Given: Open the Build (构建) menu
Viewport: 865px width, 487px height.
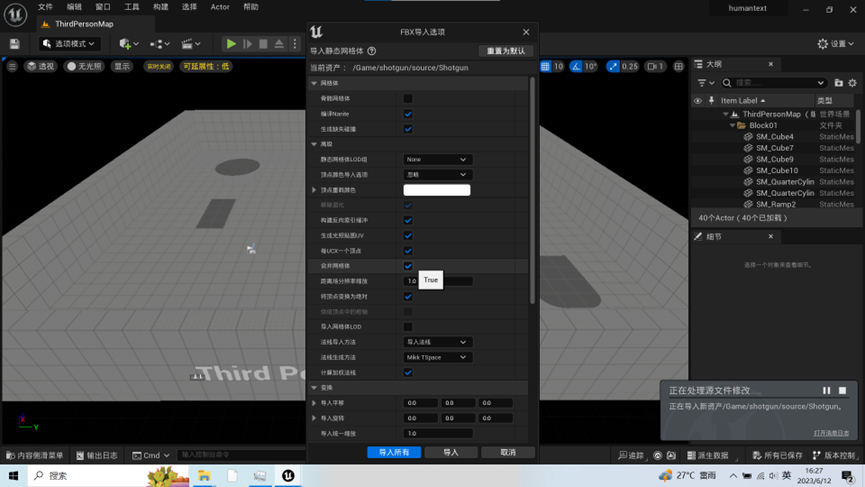Looking at the screenshot, I should [x=161, y=7].
